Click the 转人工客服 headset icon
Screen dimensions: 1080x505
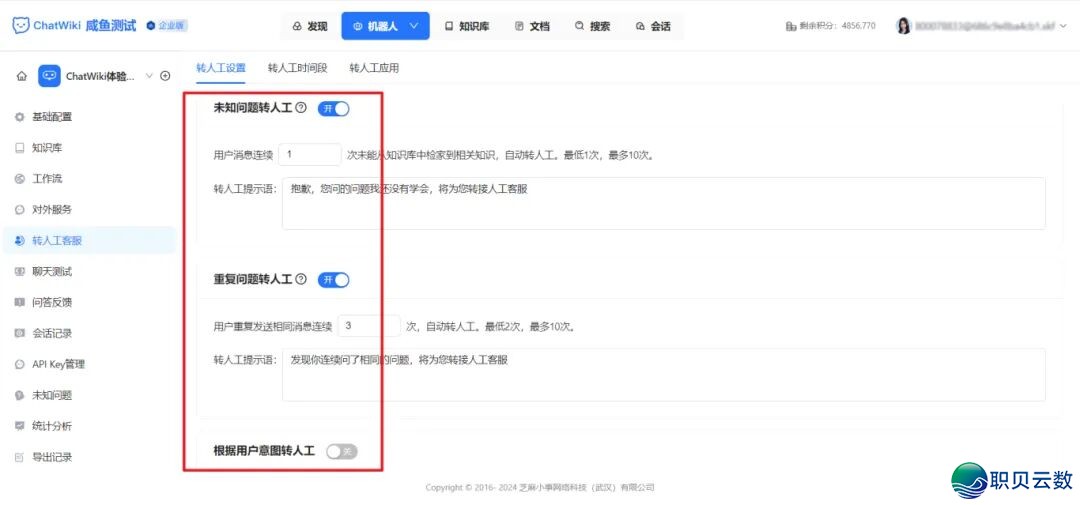click(20, 240)
